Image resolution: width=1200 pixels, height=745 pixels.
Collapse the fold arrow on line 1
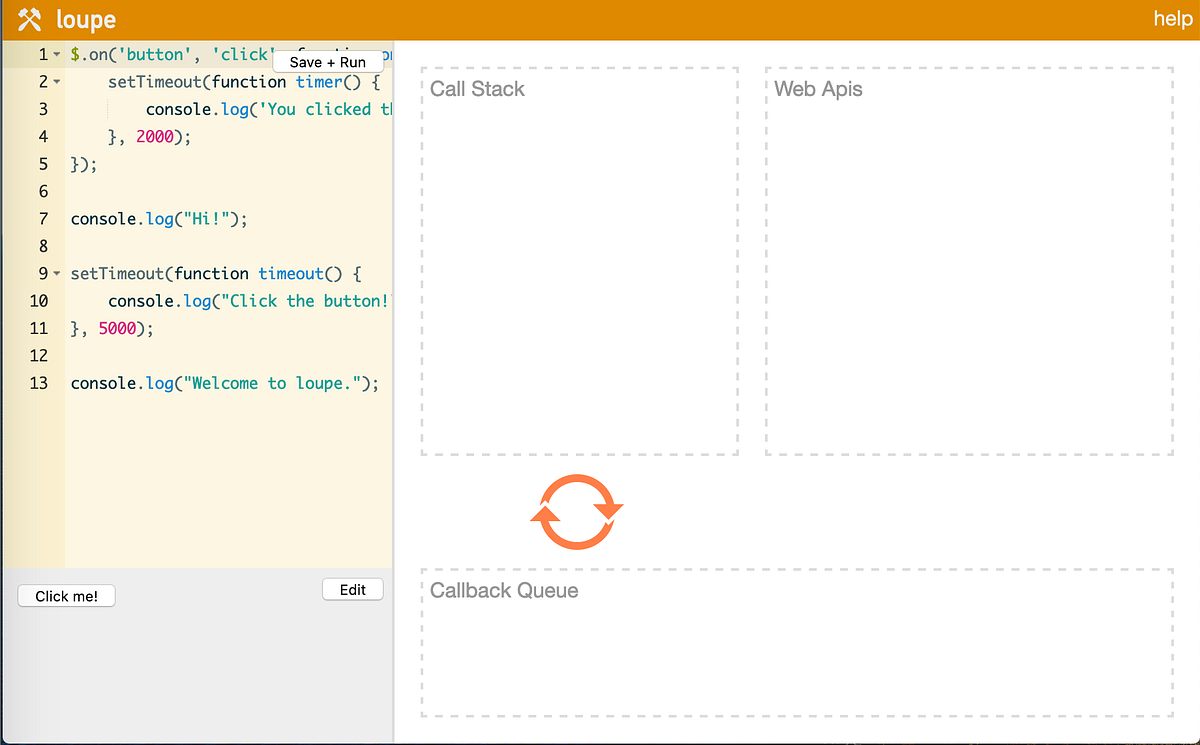(57, 54)
